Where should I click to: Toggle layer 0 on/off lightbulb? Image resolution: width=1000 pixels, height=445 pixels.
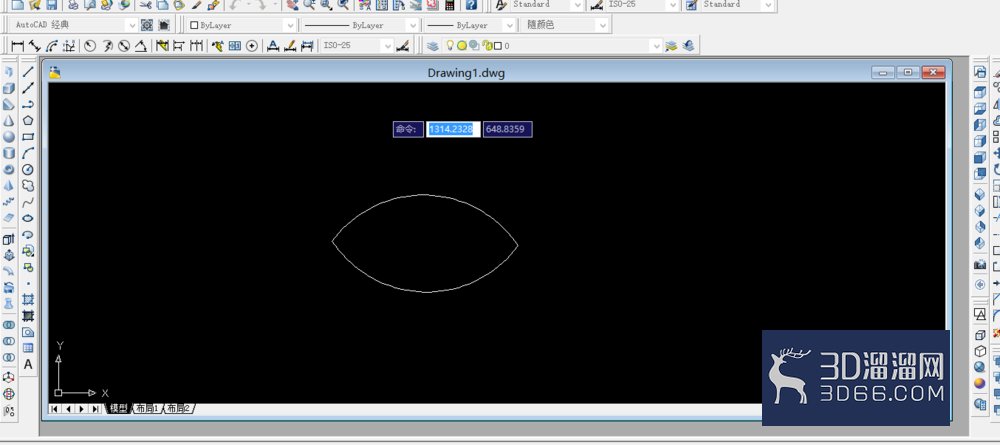point(450,45)
